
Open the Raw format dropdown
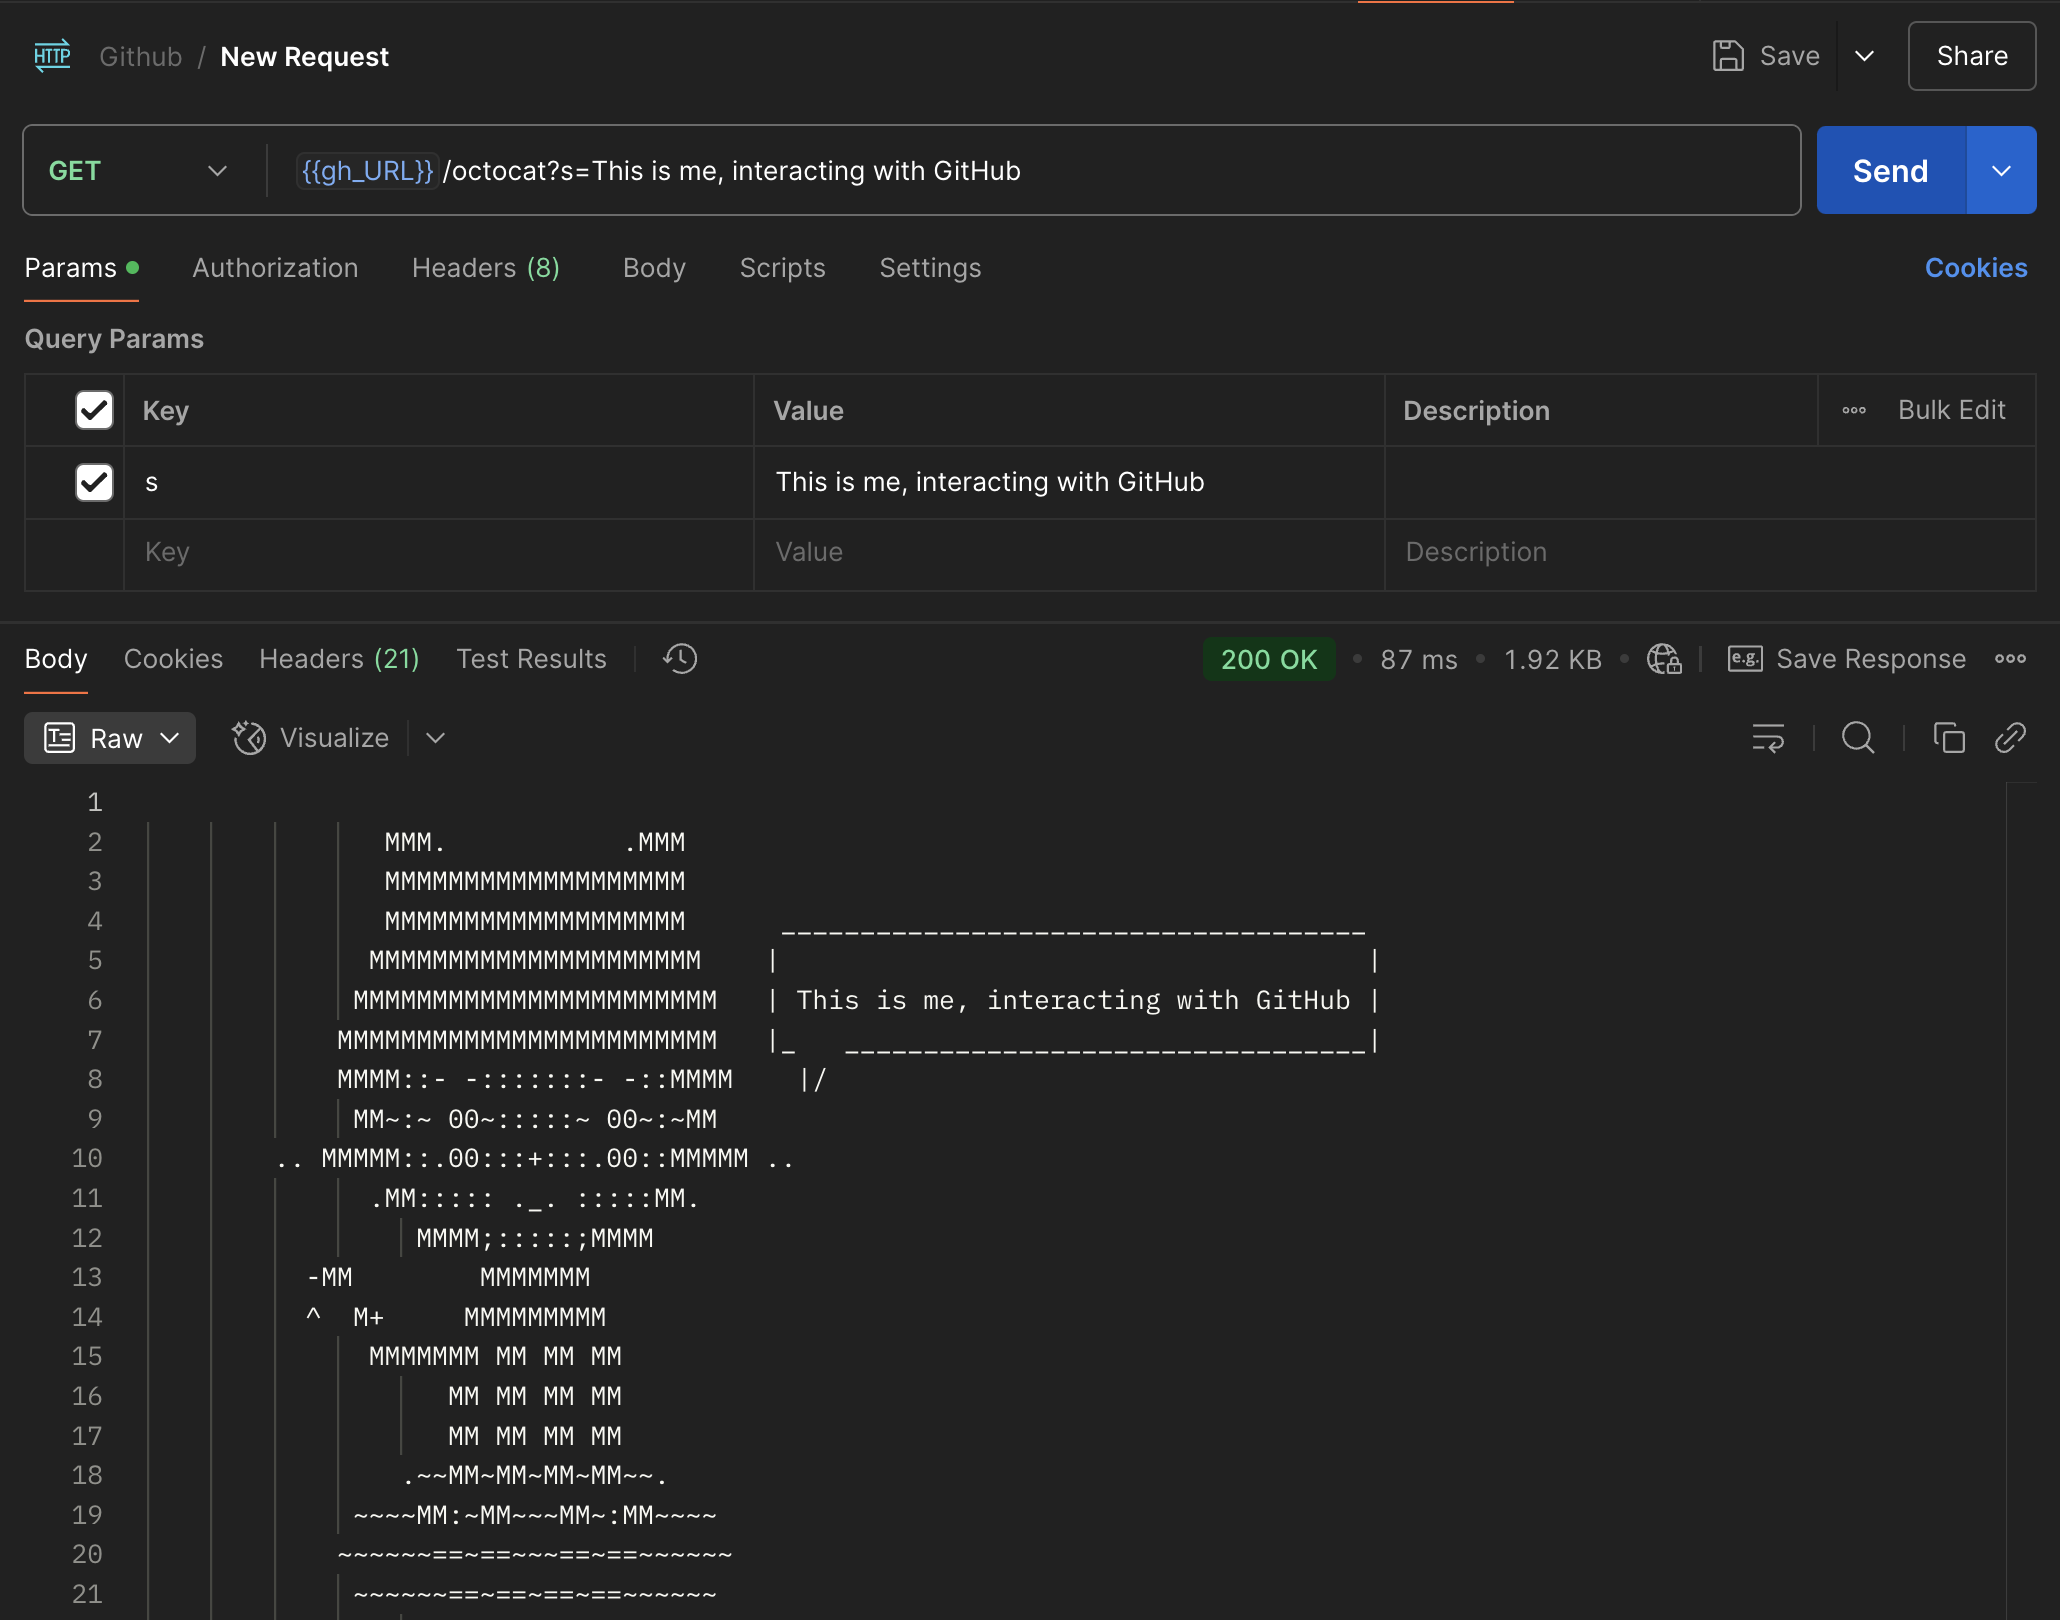click(x=110, y=738)
